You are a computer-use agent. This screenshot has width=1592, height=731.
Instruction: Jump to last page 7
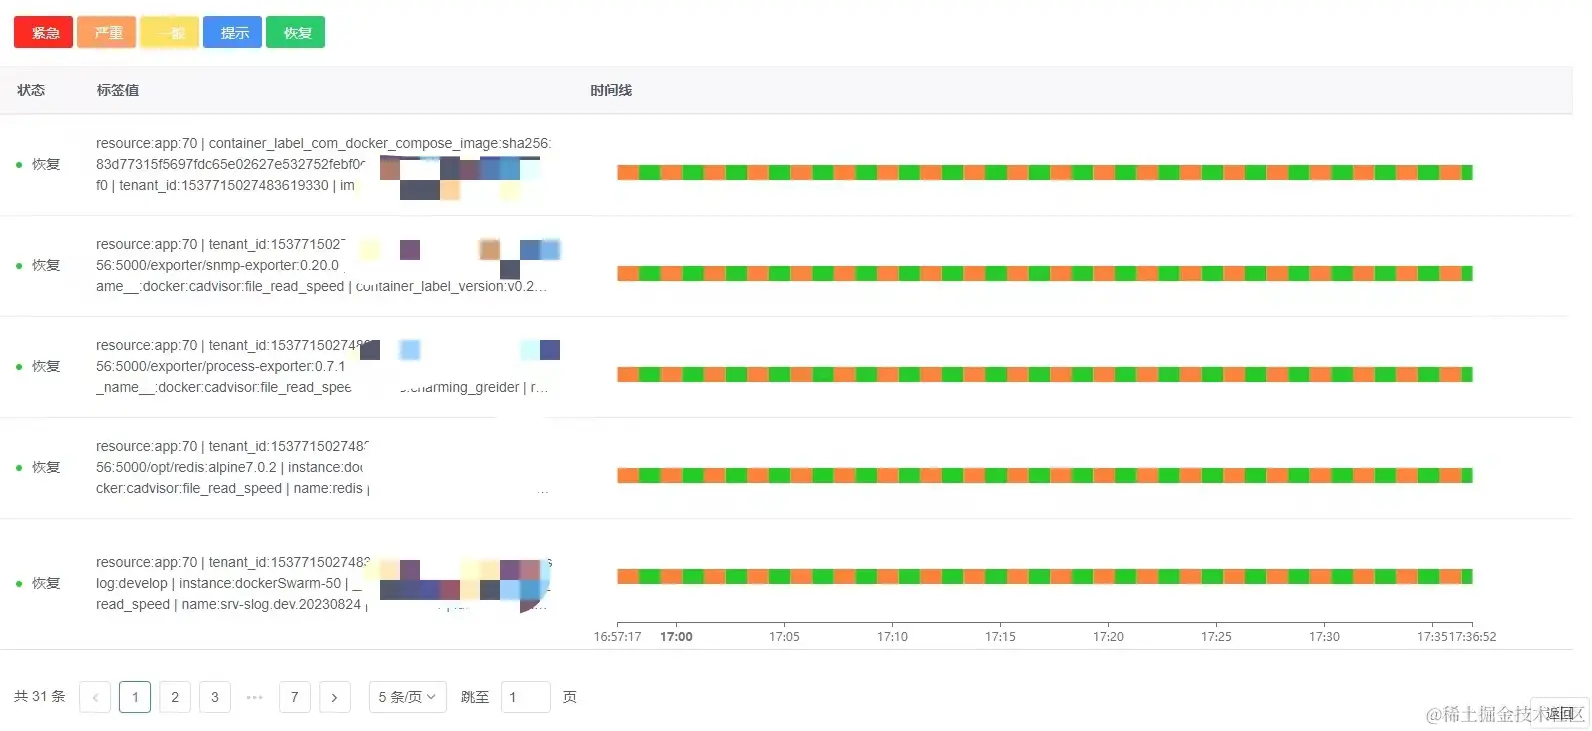295,697
